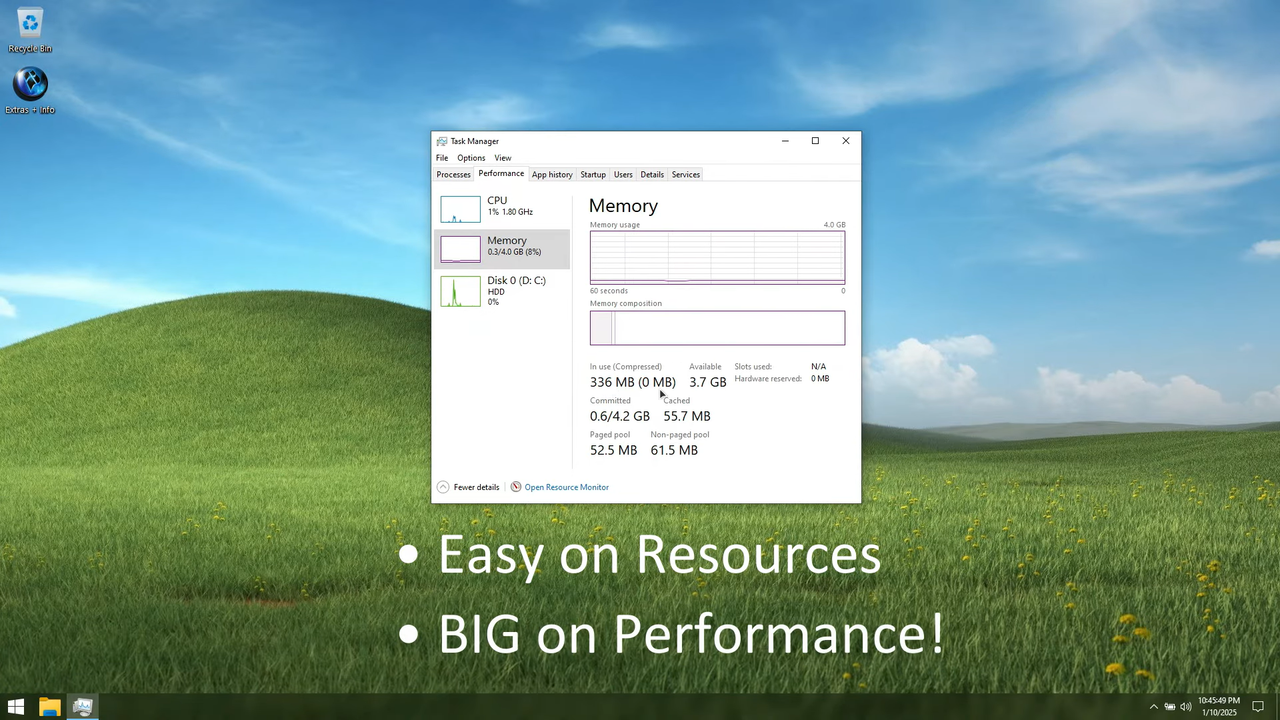Image resolution: width=1280 pixels, height=720 pixels.
Task: Click the Memory usage graph
Action: coord(717,258)
